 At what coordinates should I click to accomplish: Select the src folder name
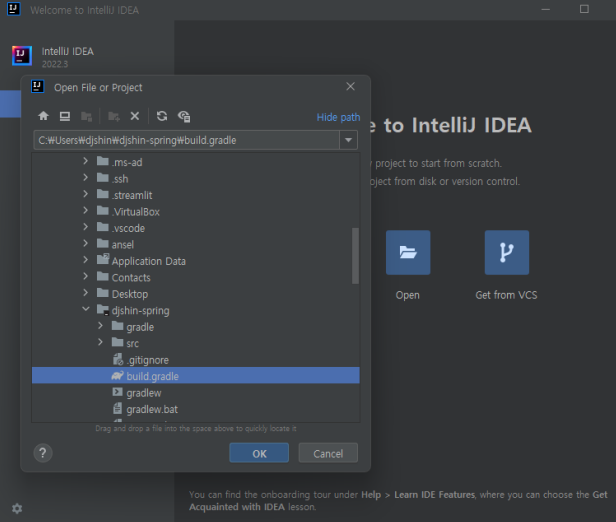[132, 344]
